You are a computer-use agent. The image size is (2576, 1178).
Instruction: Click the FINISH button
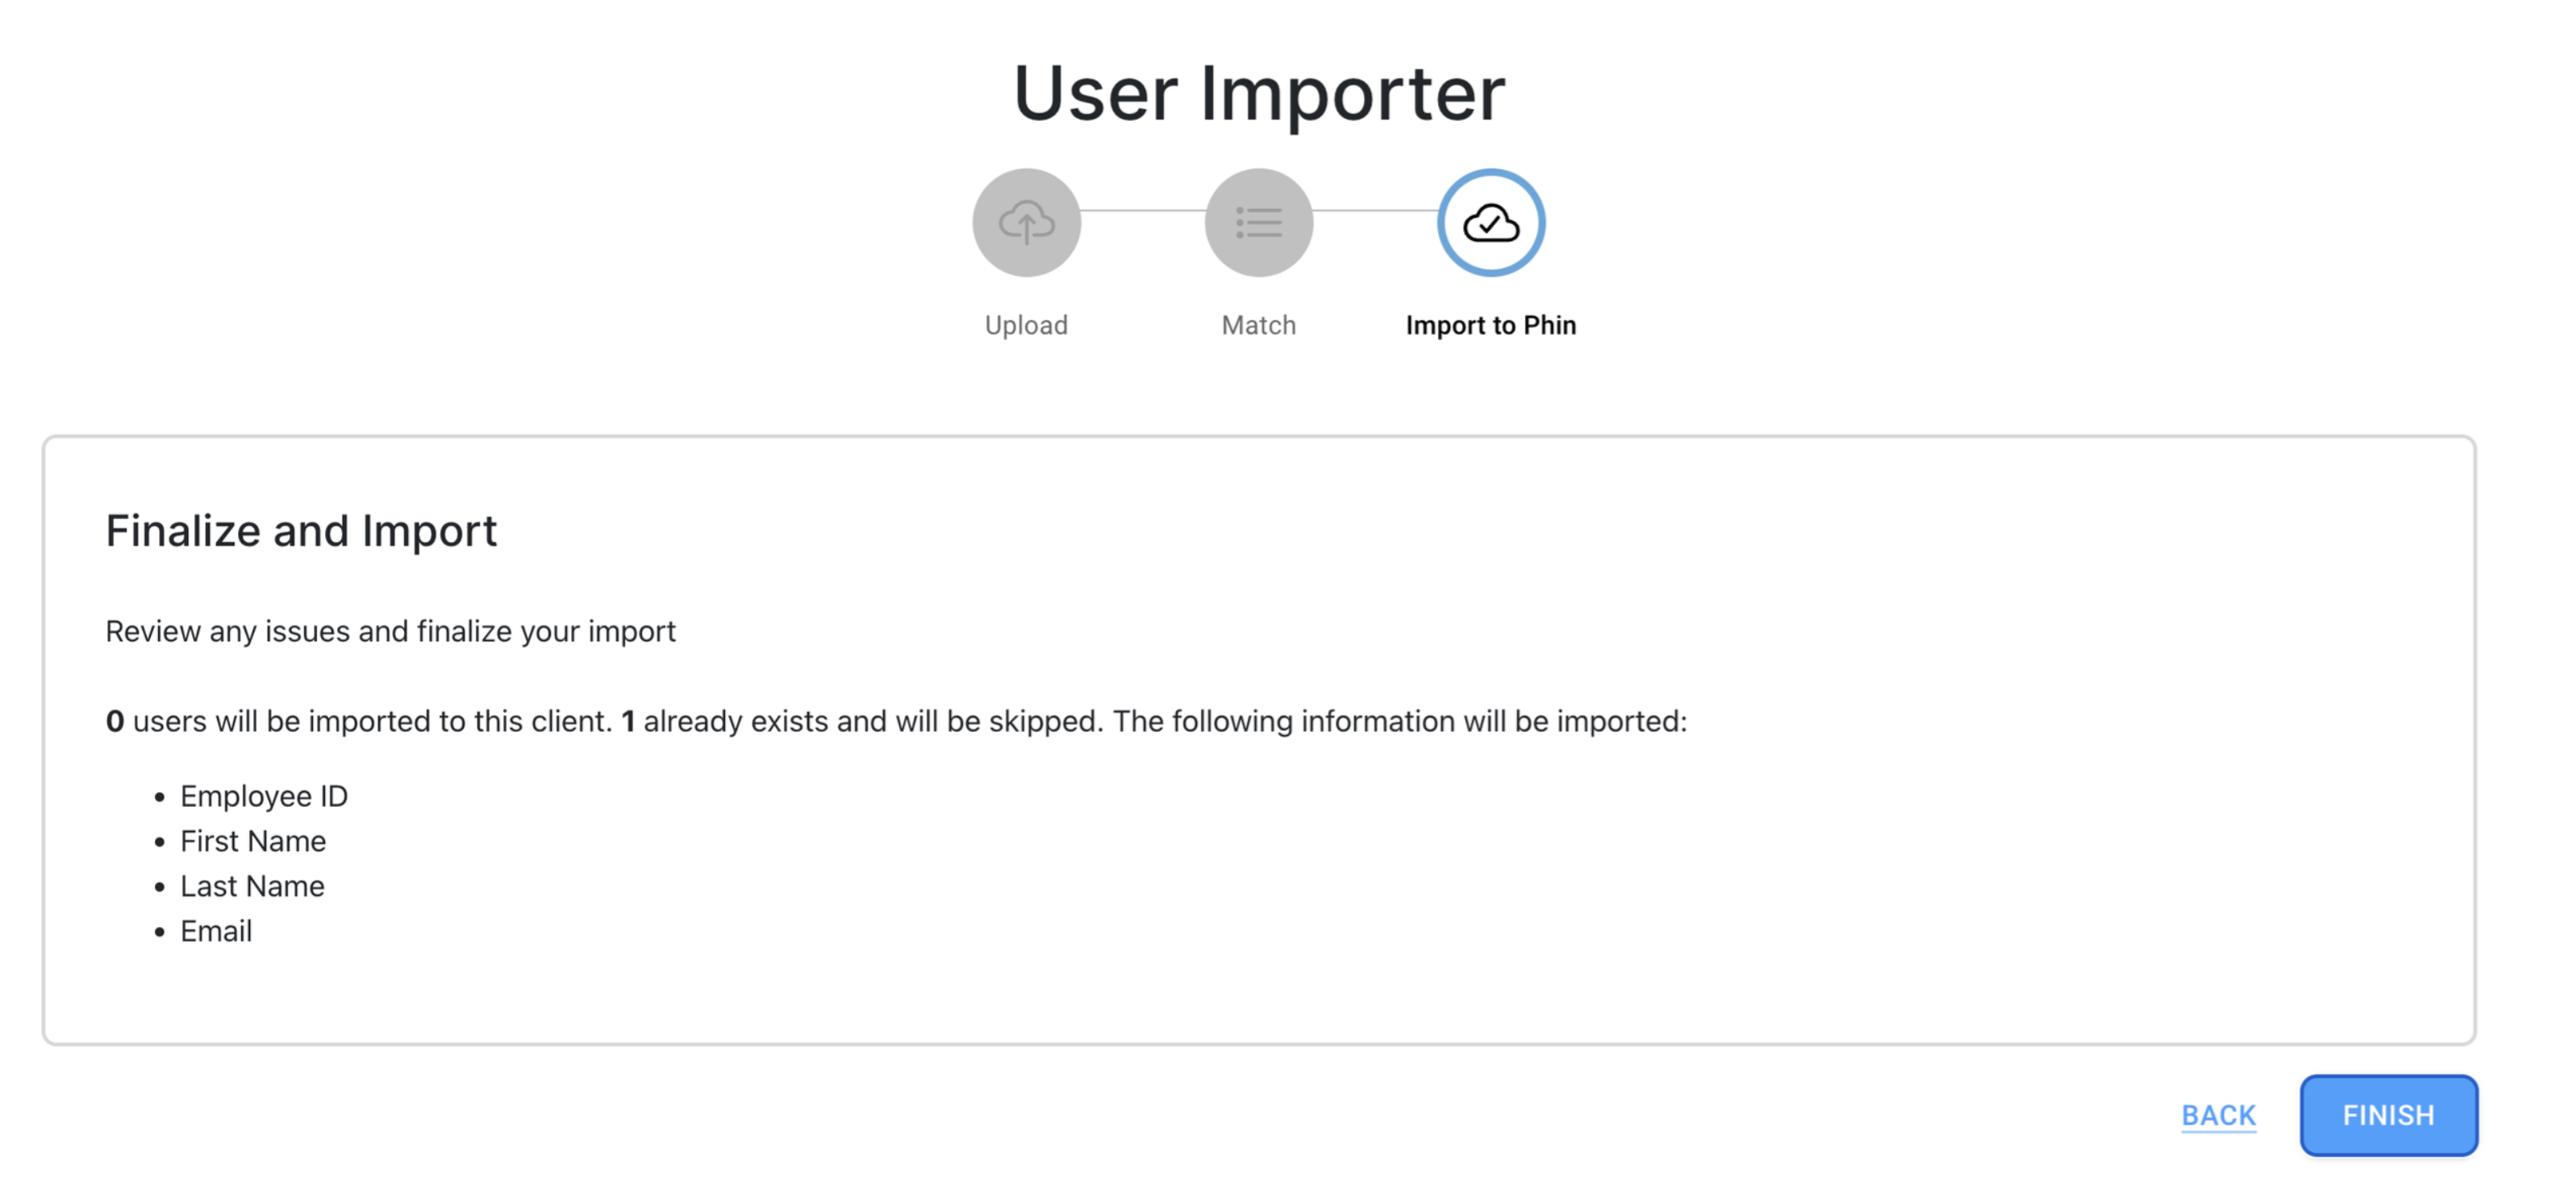click(x=2388, y=1115)
